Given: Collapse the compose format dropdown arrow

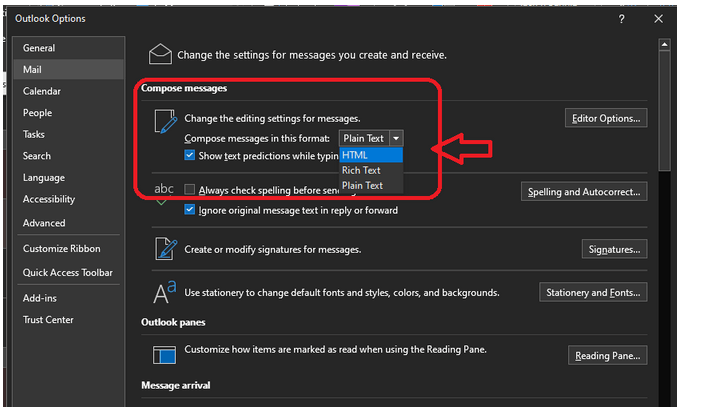Looking at the screenshot, I should coord(396,139).
